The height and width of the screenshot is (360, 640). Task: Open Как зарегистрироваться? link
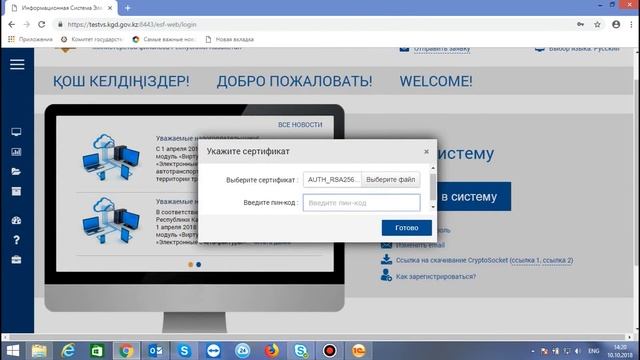436,276
